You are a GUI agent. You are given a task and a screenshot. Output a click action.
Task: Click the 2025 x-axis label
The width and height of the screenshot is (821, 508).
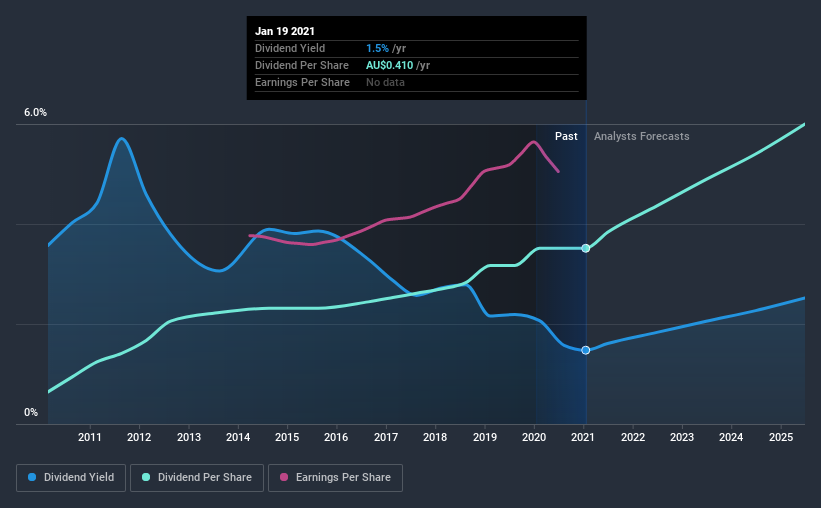(781, 437)
